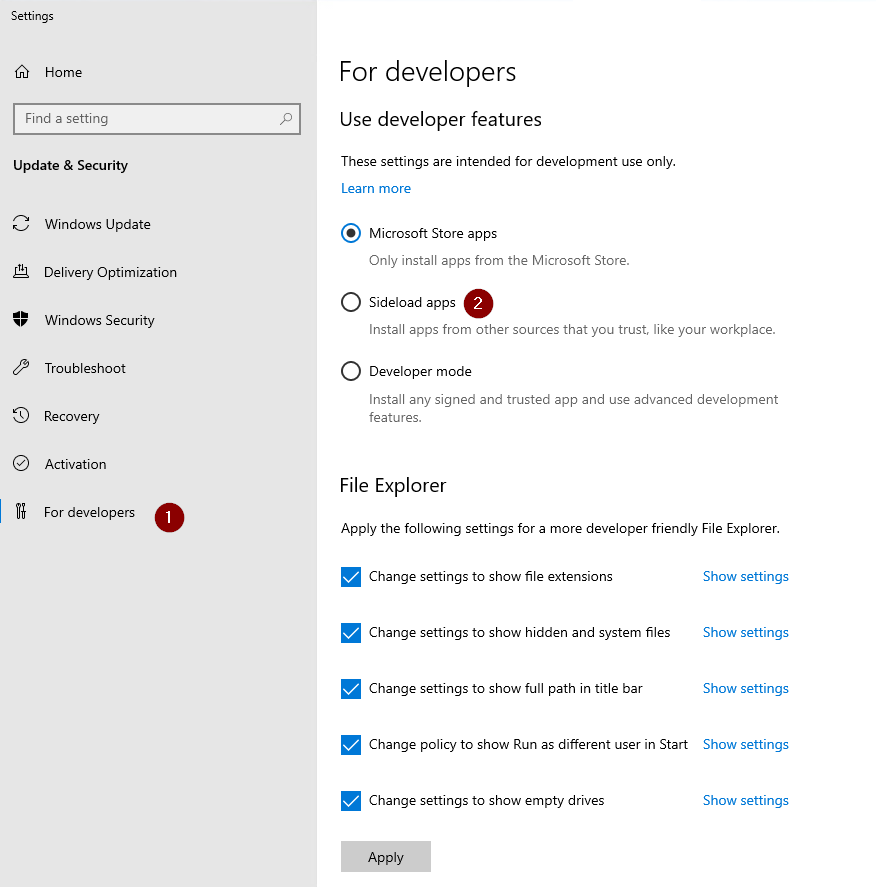Click the Activation checkmark icon
The width and height of the screenshot is (876, 887).
pyautogui.click(x=21, y=464)
